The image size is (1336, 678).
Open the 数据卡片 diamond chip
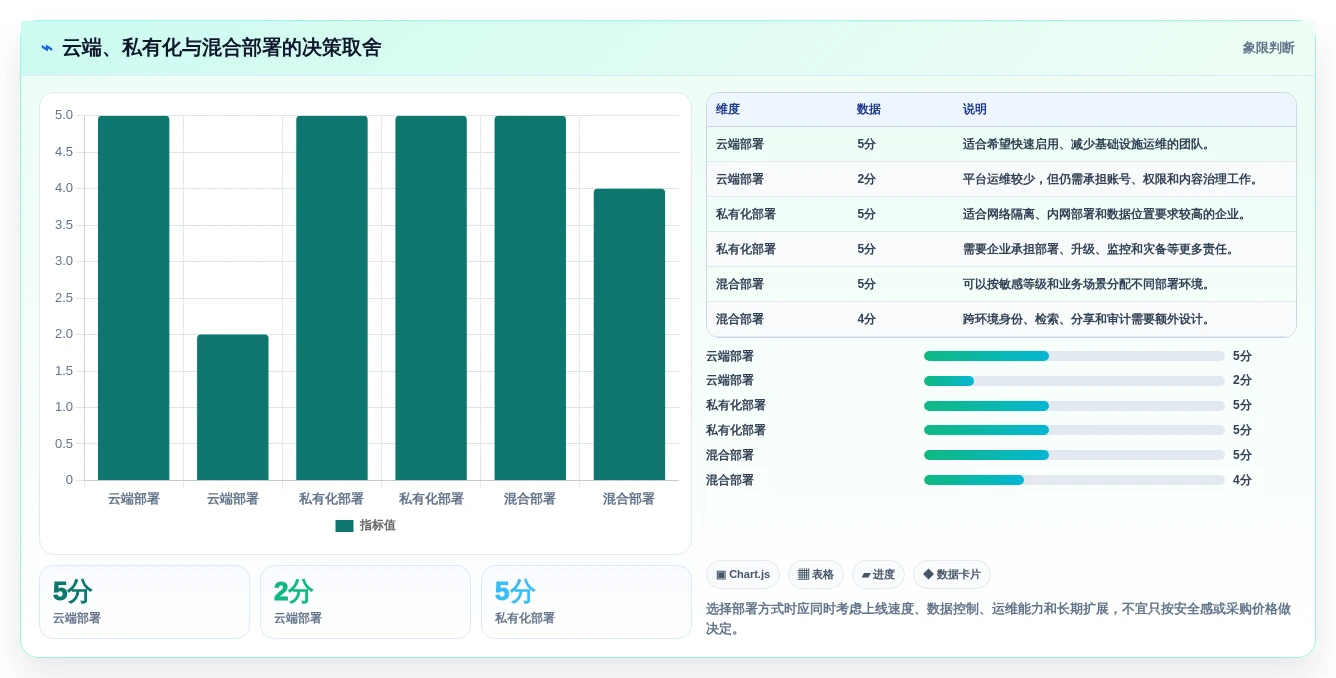coord(952,575)
